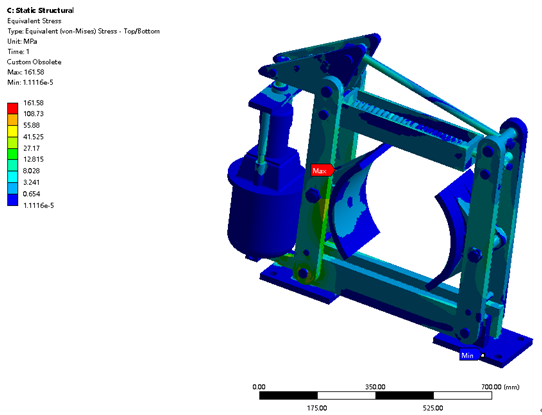Click legend value 12.815
This screenshot has width=542, height=415.
point(33,159)
